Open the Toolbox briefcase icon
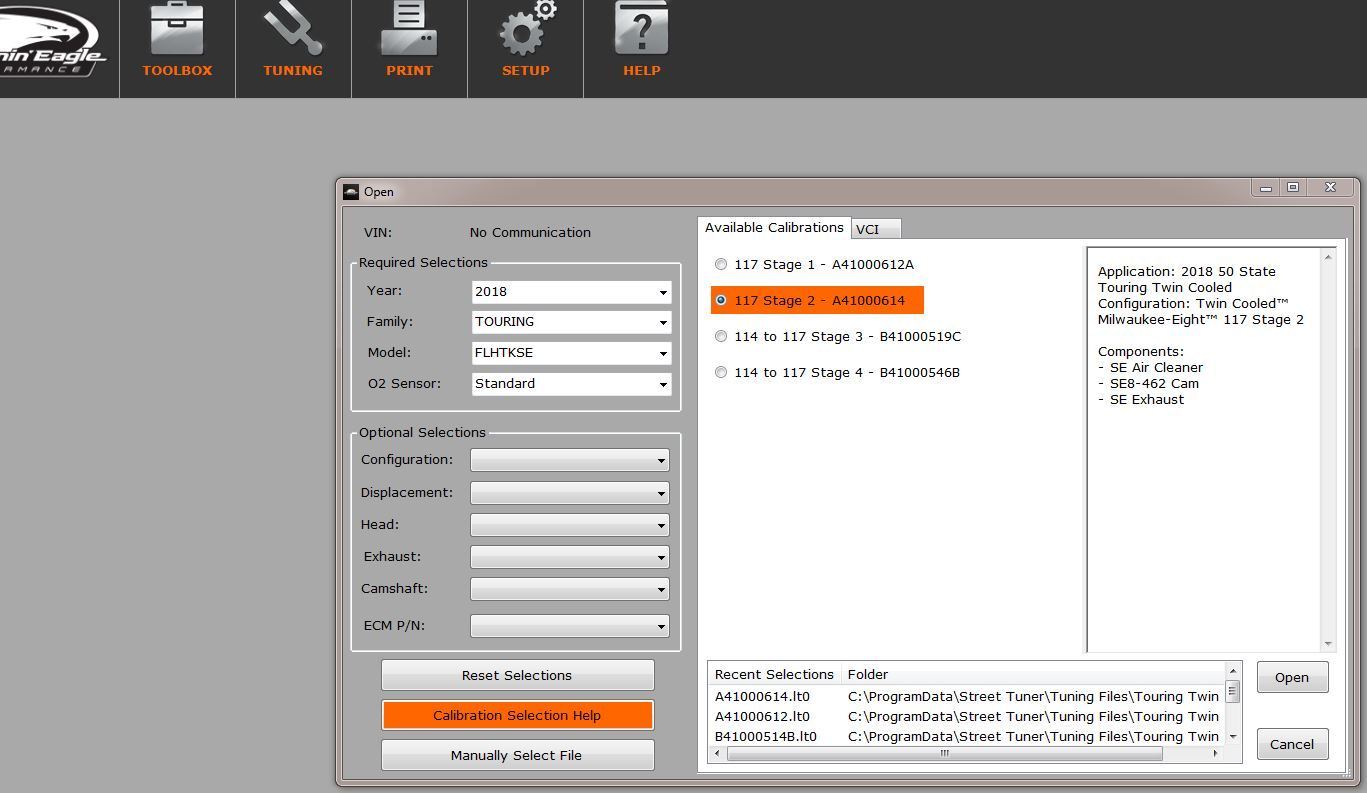Screen dimensions: 1367x793 pos(177,32)
